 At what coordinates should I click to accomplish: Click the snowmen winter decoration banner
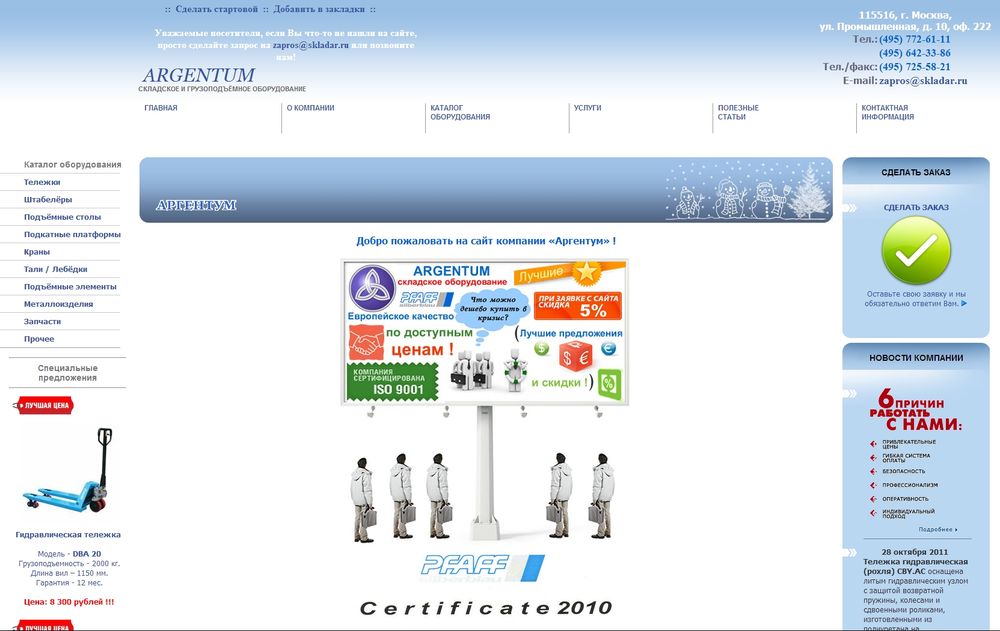pos(747,191)
